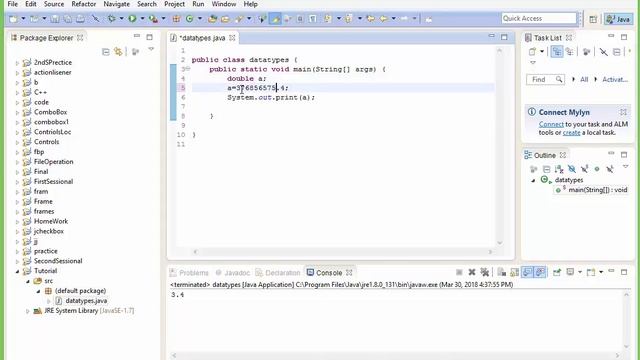Toggle Show Whitespace Characters in toolbar

(313, 19)
